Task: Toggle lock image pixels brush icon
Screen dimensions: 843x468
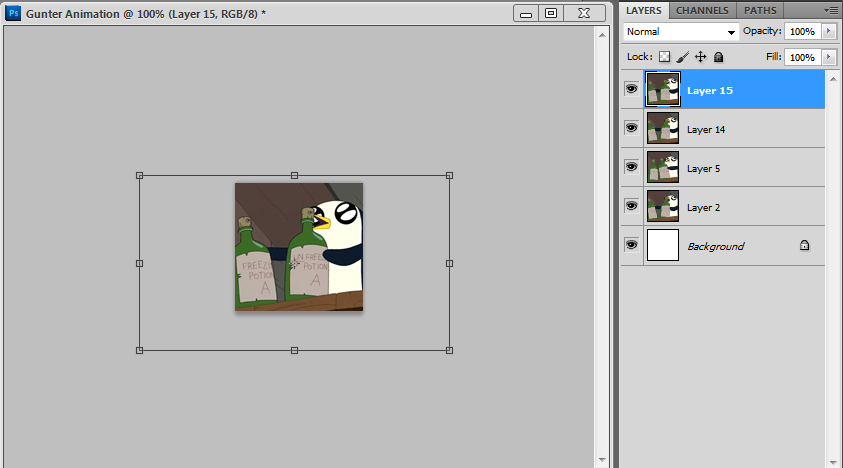Action: coord(683,56)
